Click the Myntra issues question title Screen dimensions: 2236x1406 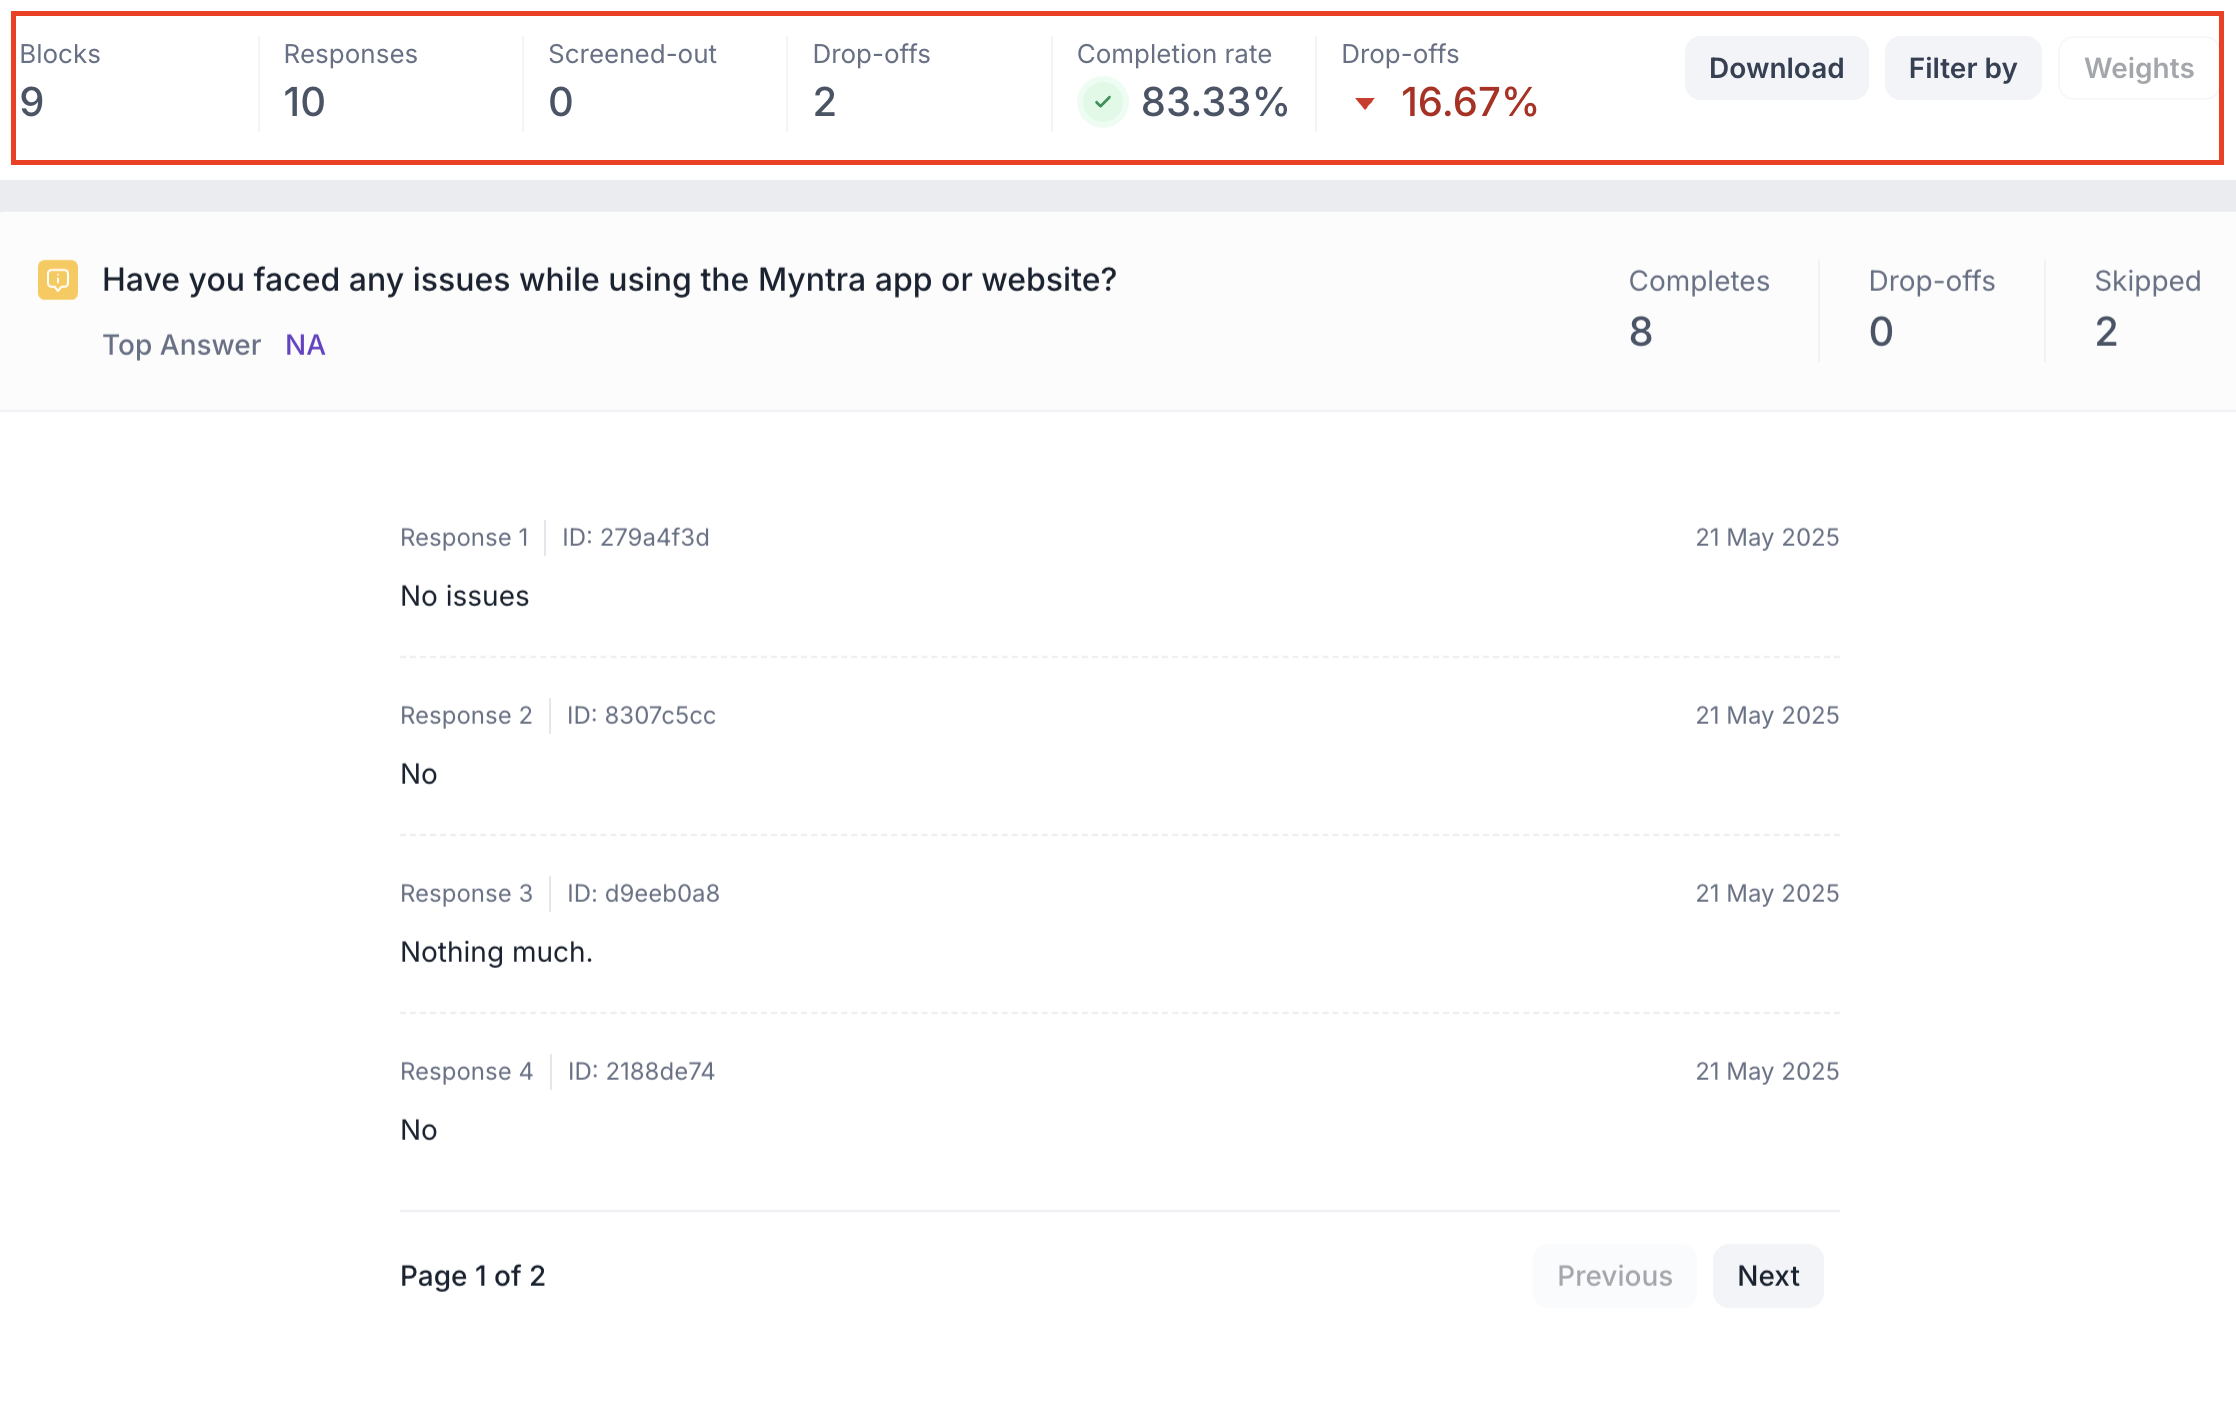[609, 280]
